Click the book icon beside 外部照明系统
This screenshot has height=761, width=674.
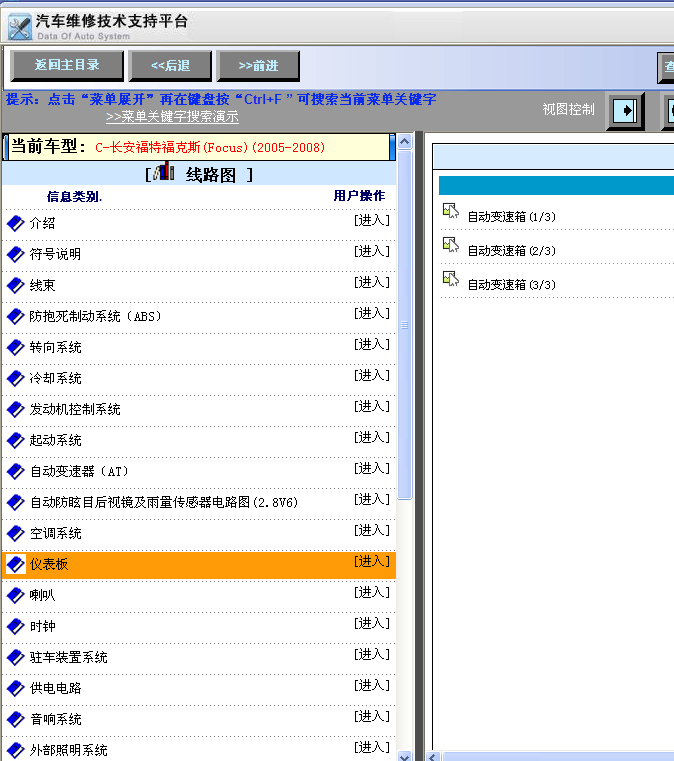click(16, 750)
